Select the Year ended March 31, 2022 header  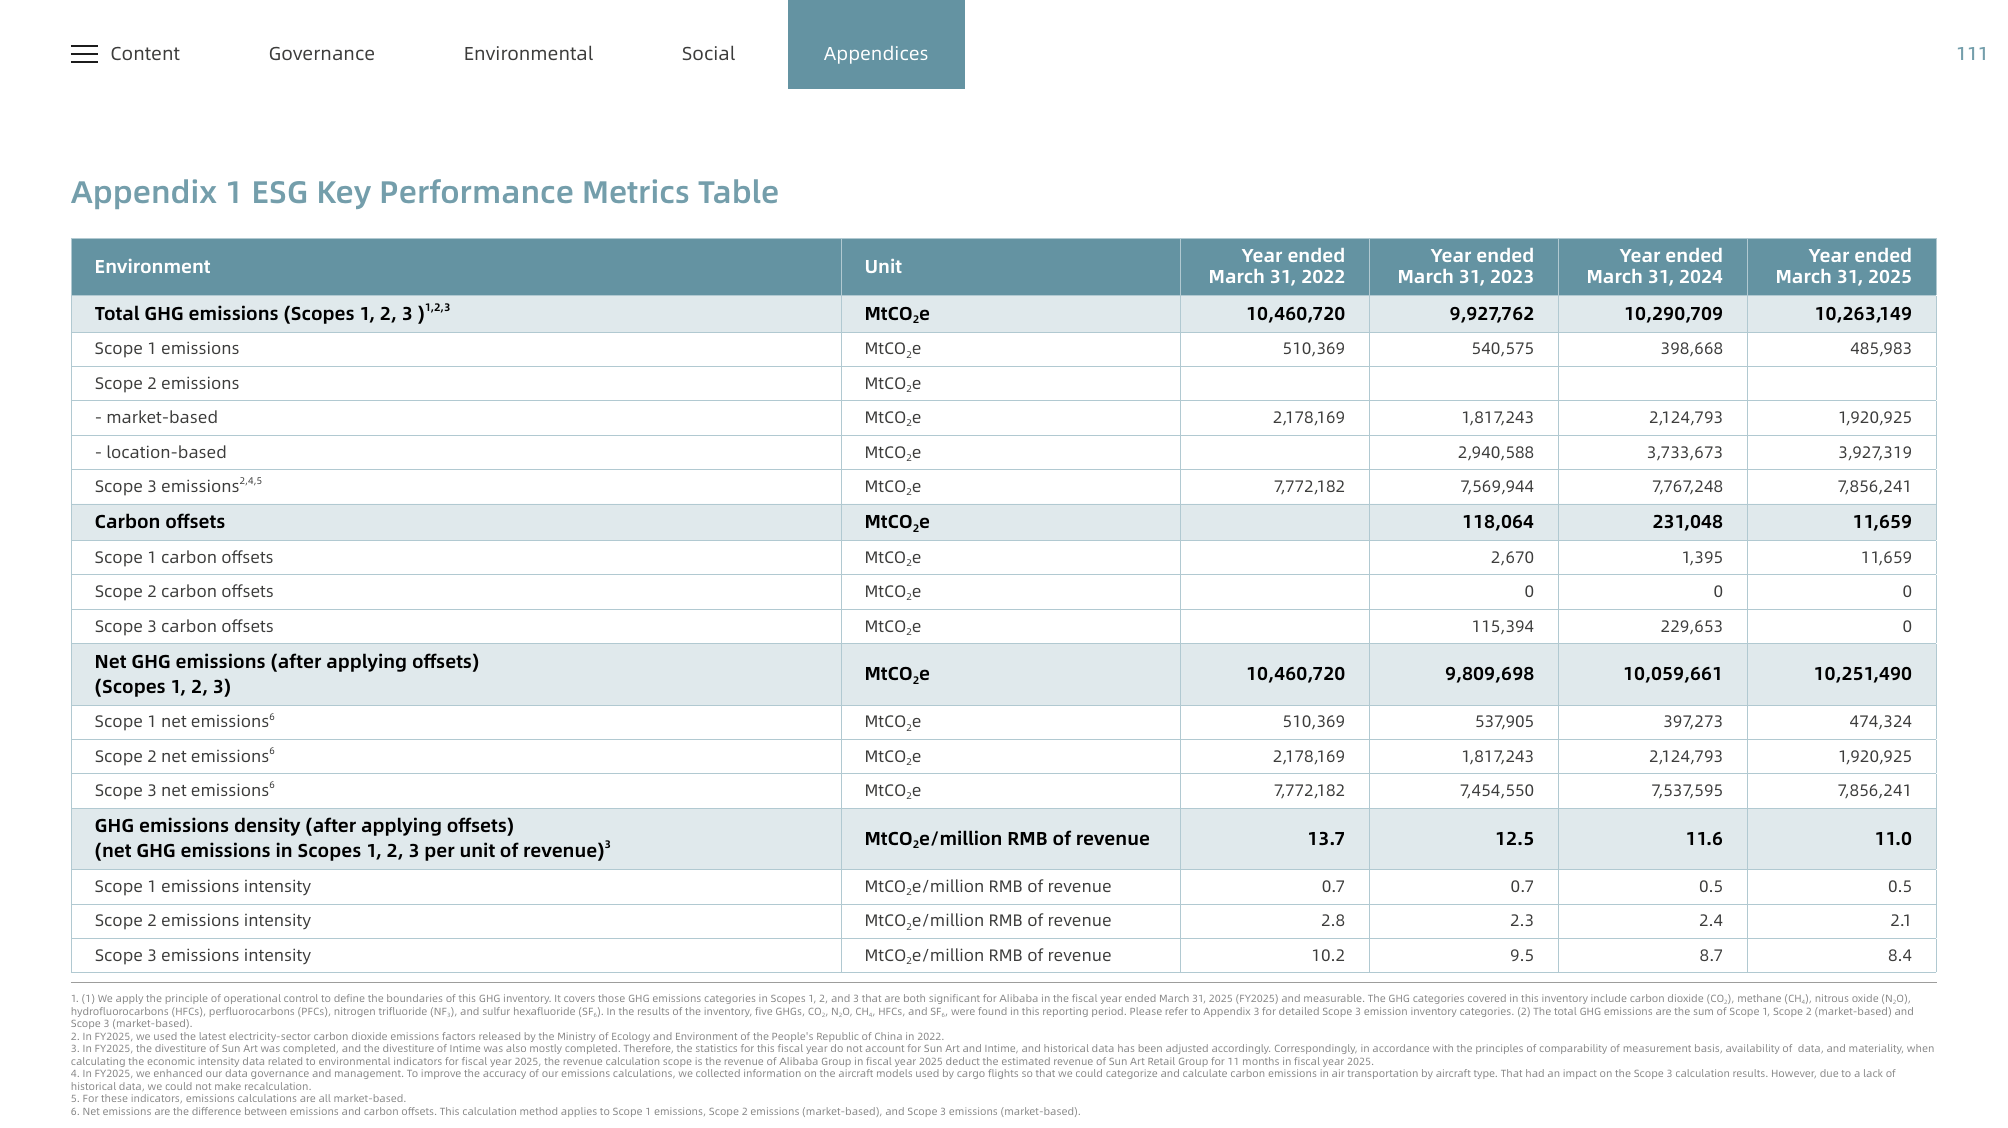[1276, 266]
